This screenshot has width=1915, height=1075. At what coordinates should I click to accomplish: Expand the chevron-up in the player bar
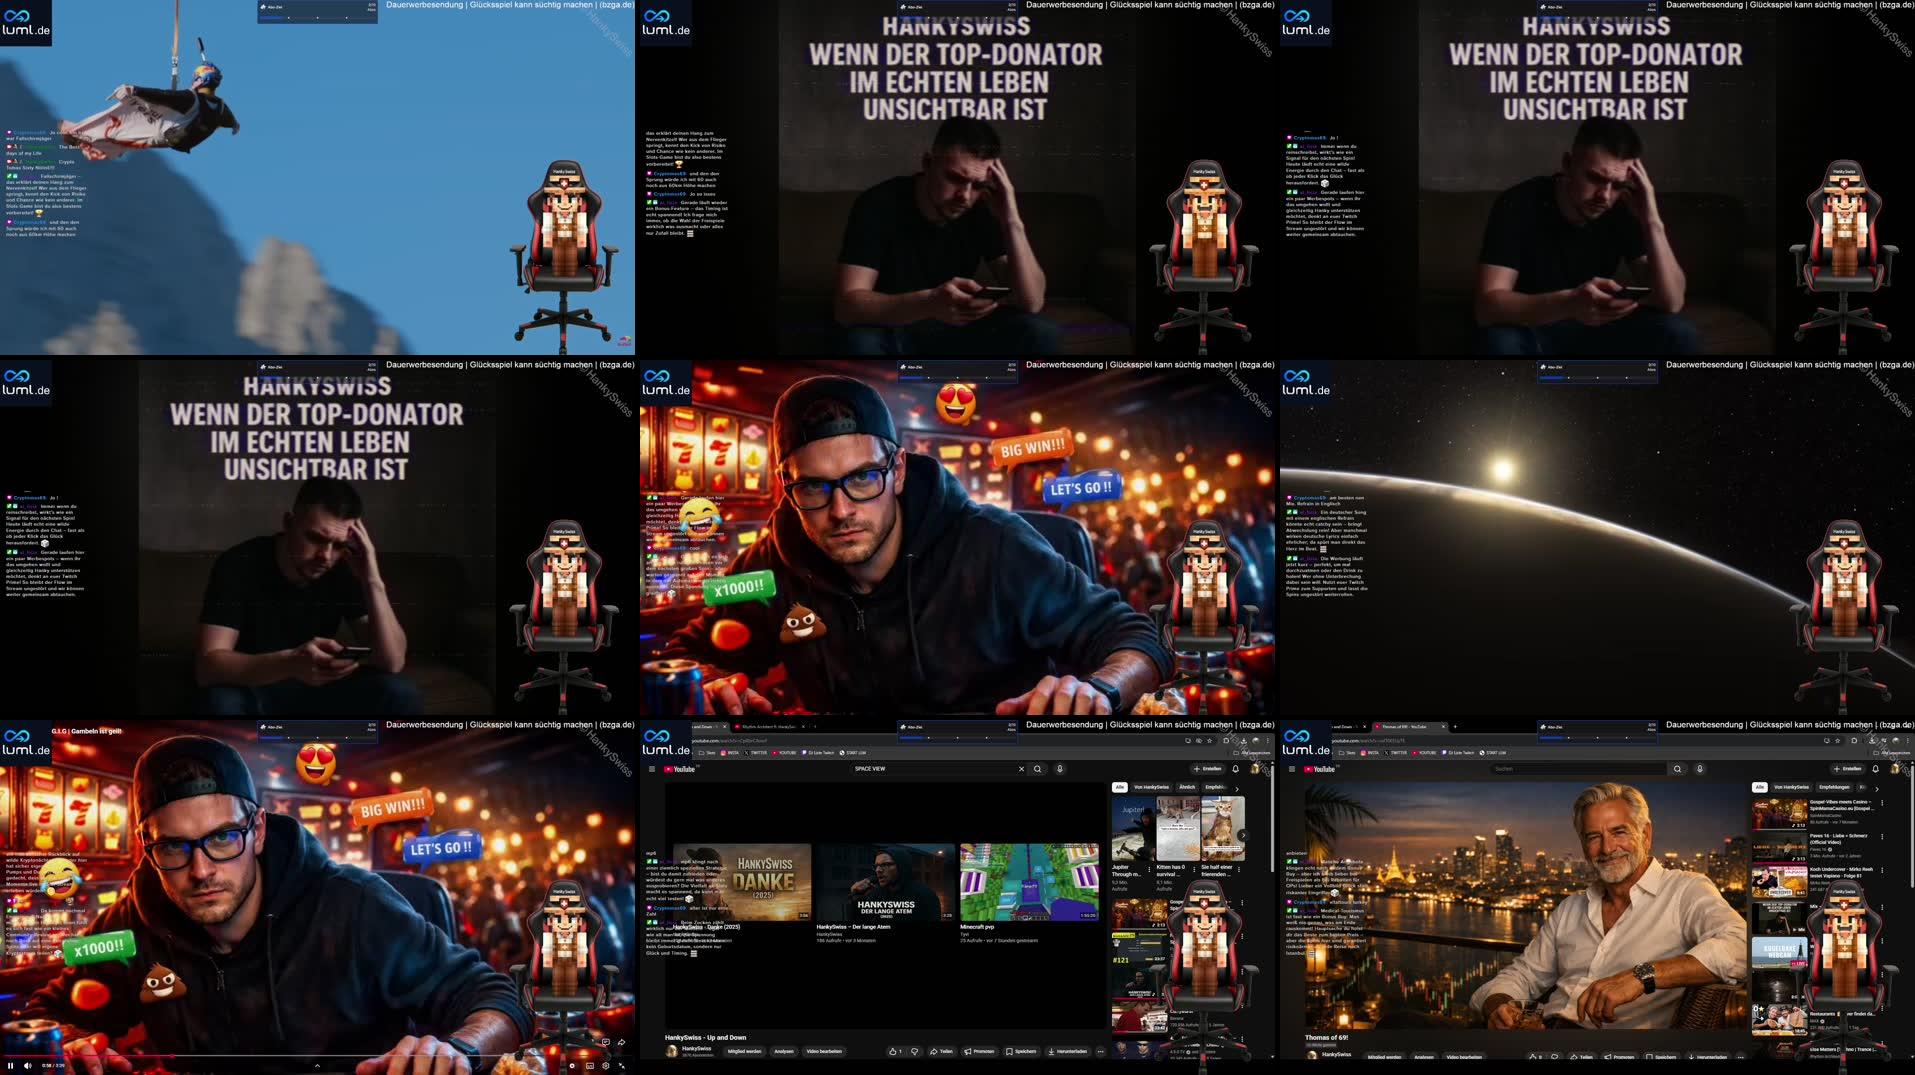coord(317,1065)
